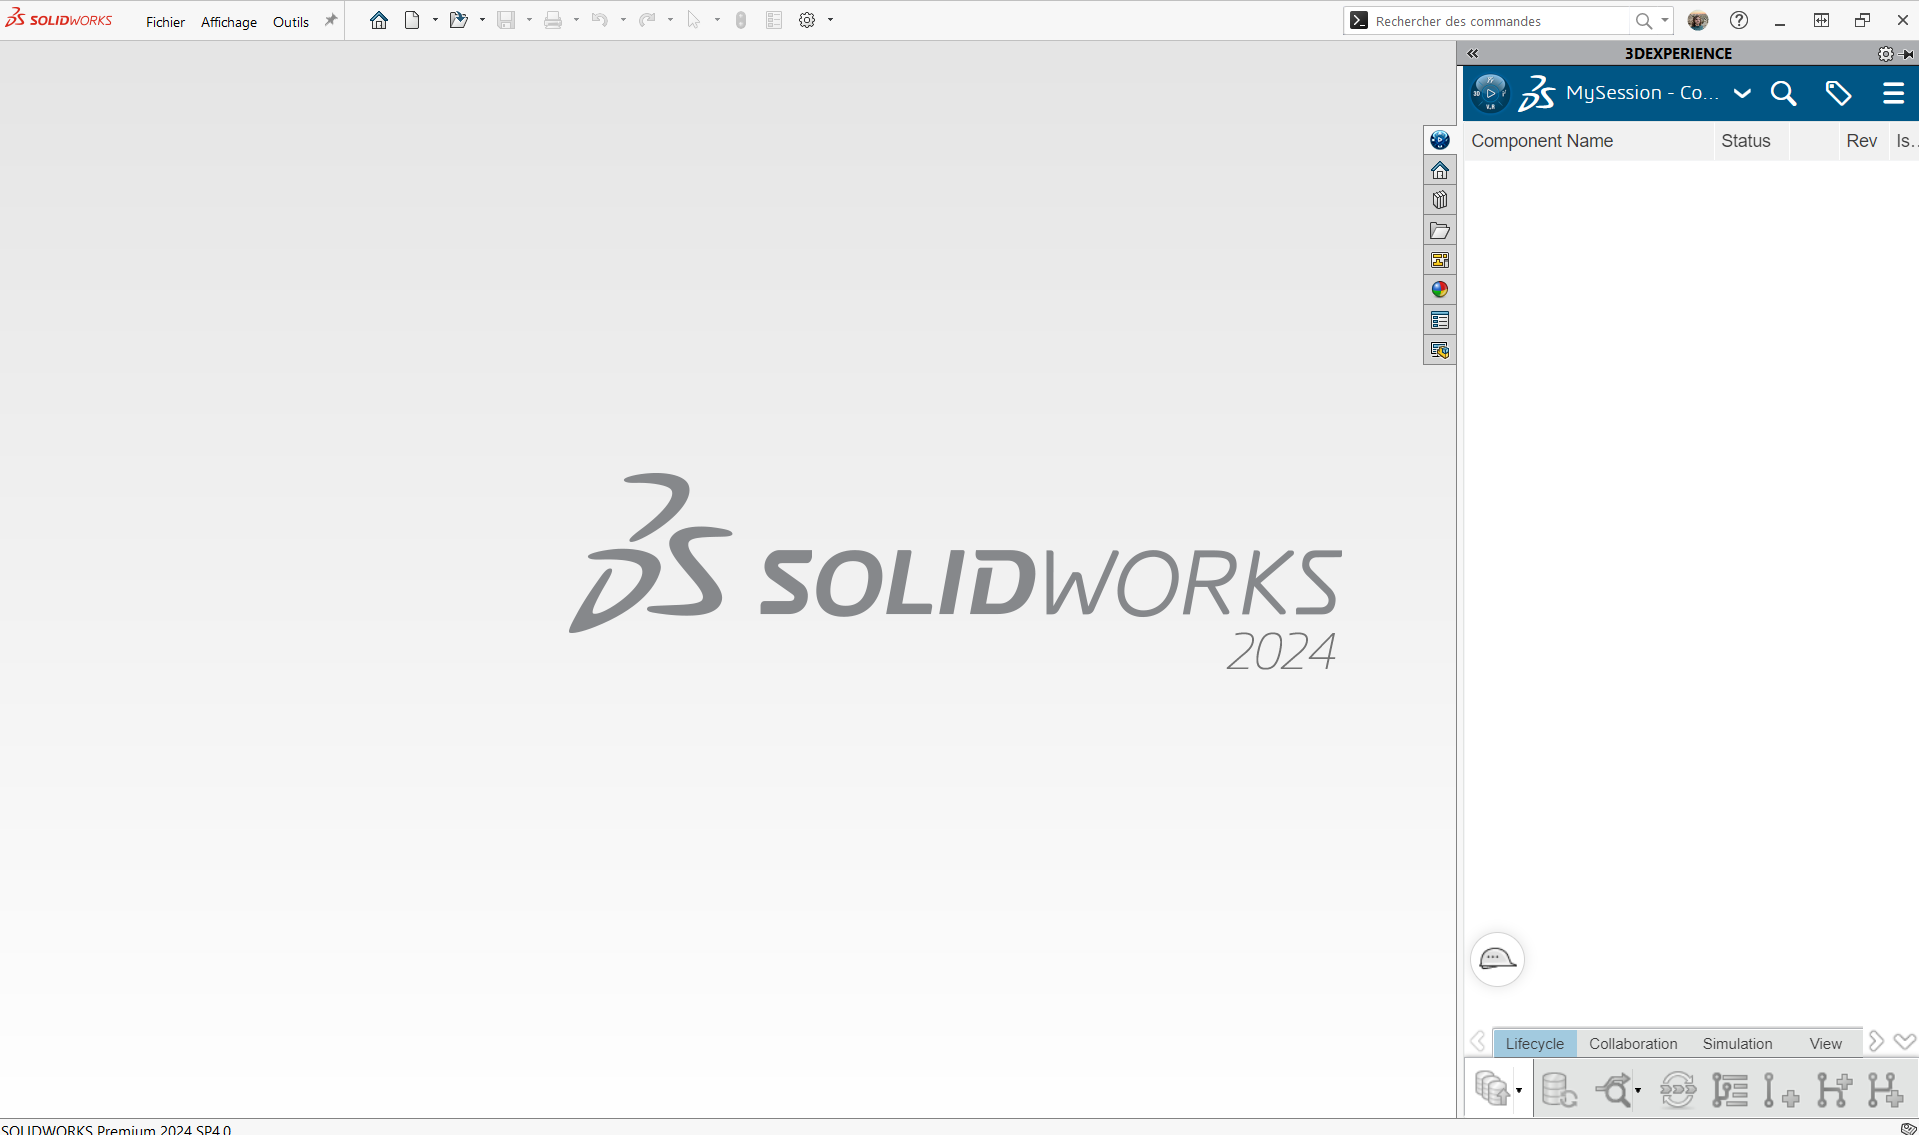This screenshot has height=1135, width=1919.
Task: Expand the MySession chevron dropdown
Action: point(1742,93)
